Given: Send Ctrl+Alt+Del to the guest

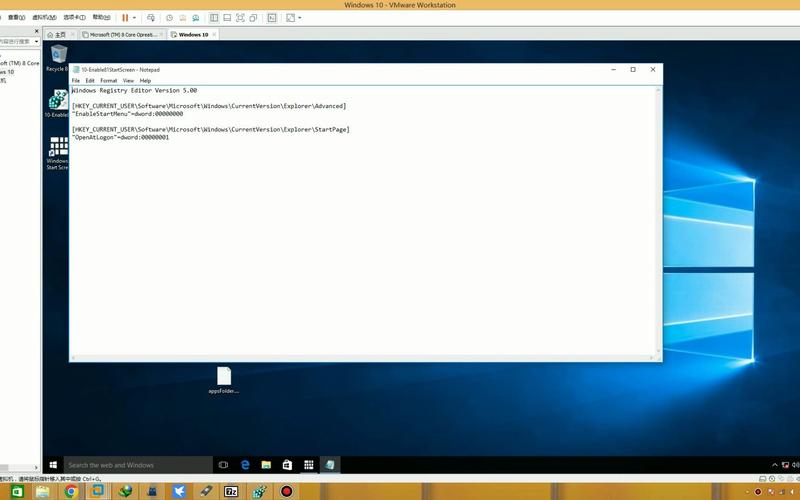Looking at the screenshot, I should tap(151, 17).
